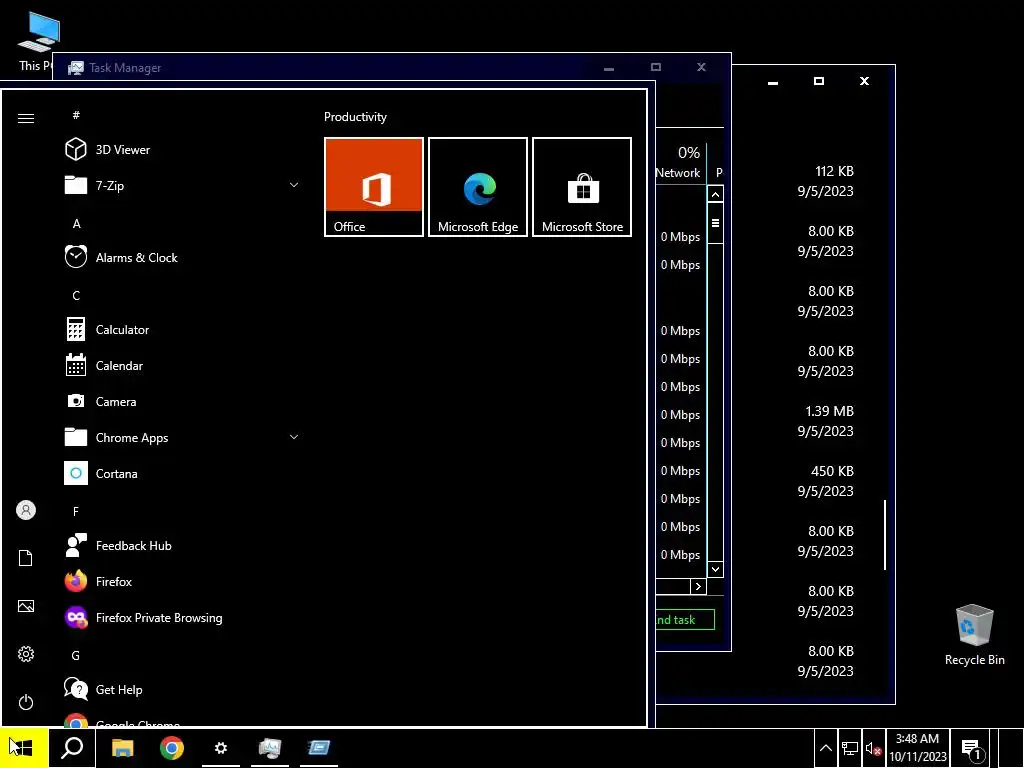Open Feedback Hub app
Screen dimensions: 1024x768
pyautogui.click(x=182, y=545)
